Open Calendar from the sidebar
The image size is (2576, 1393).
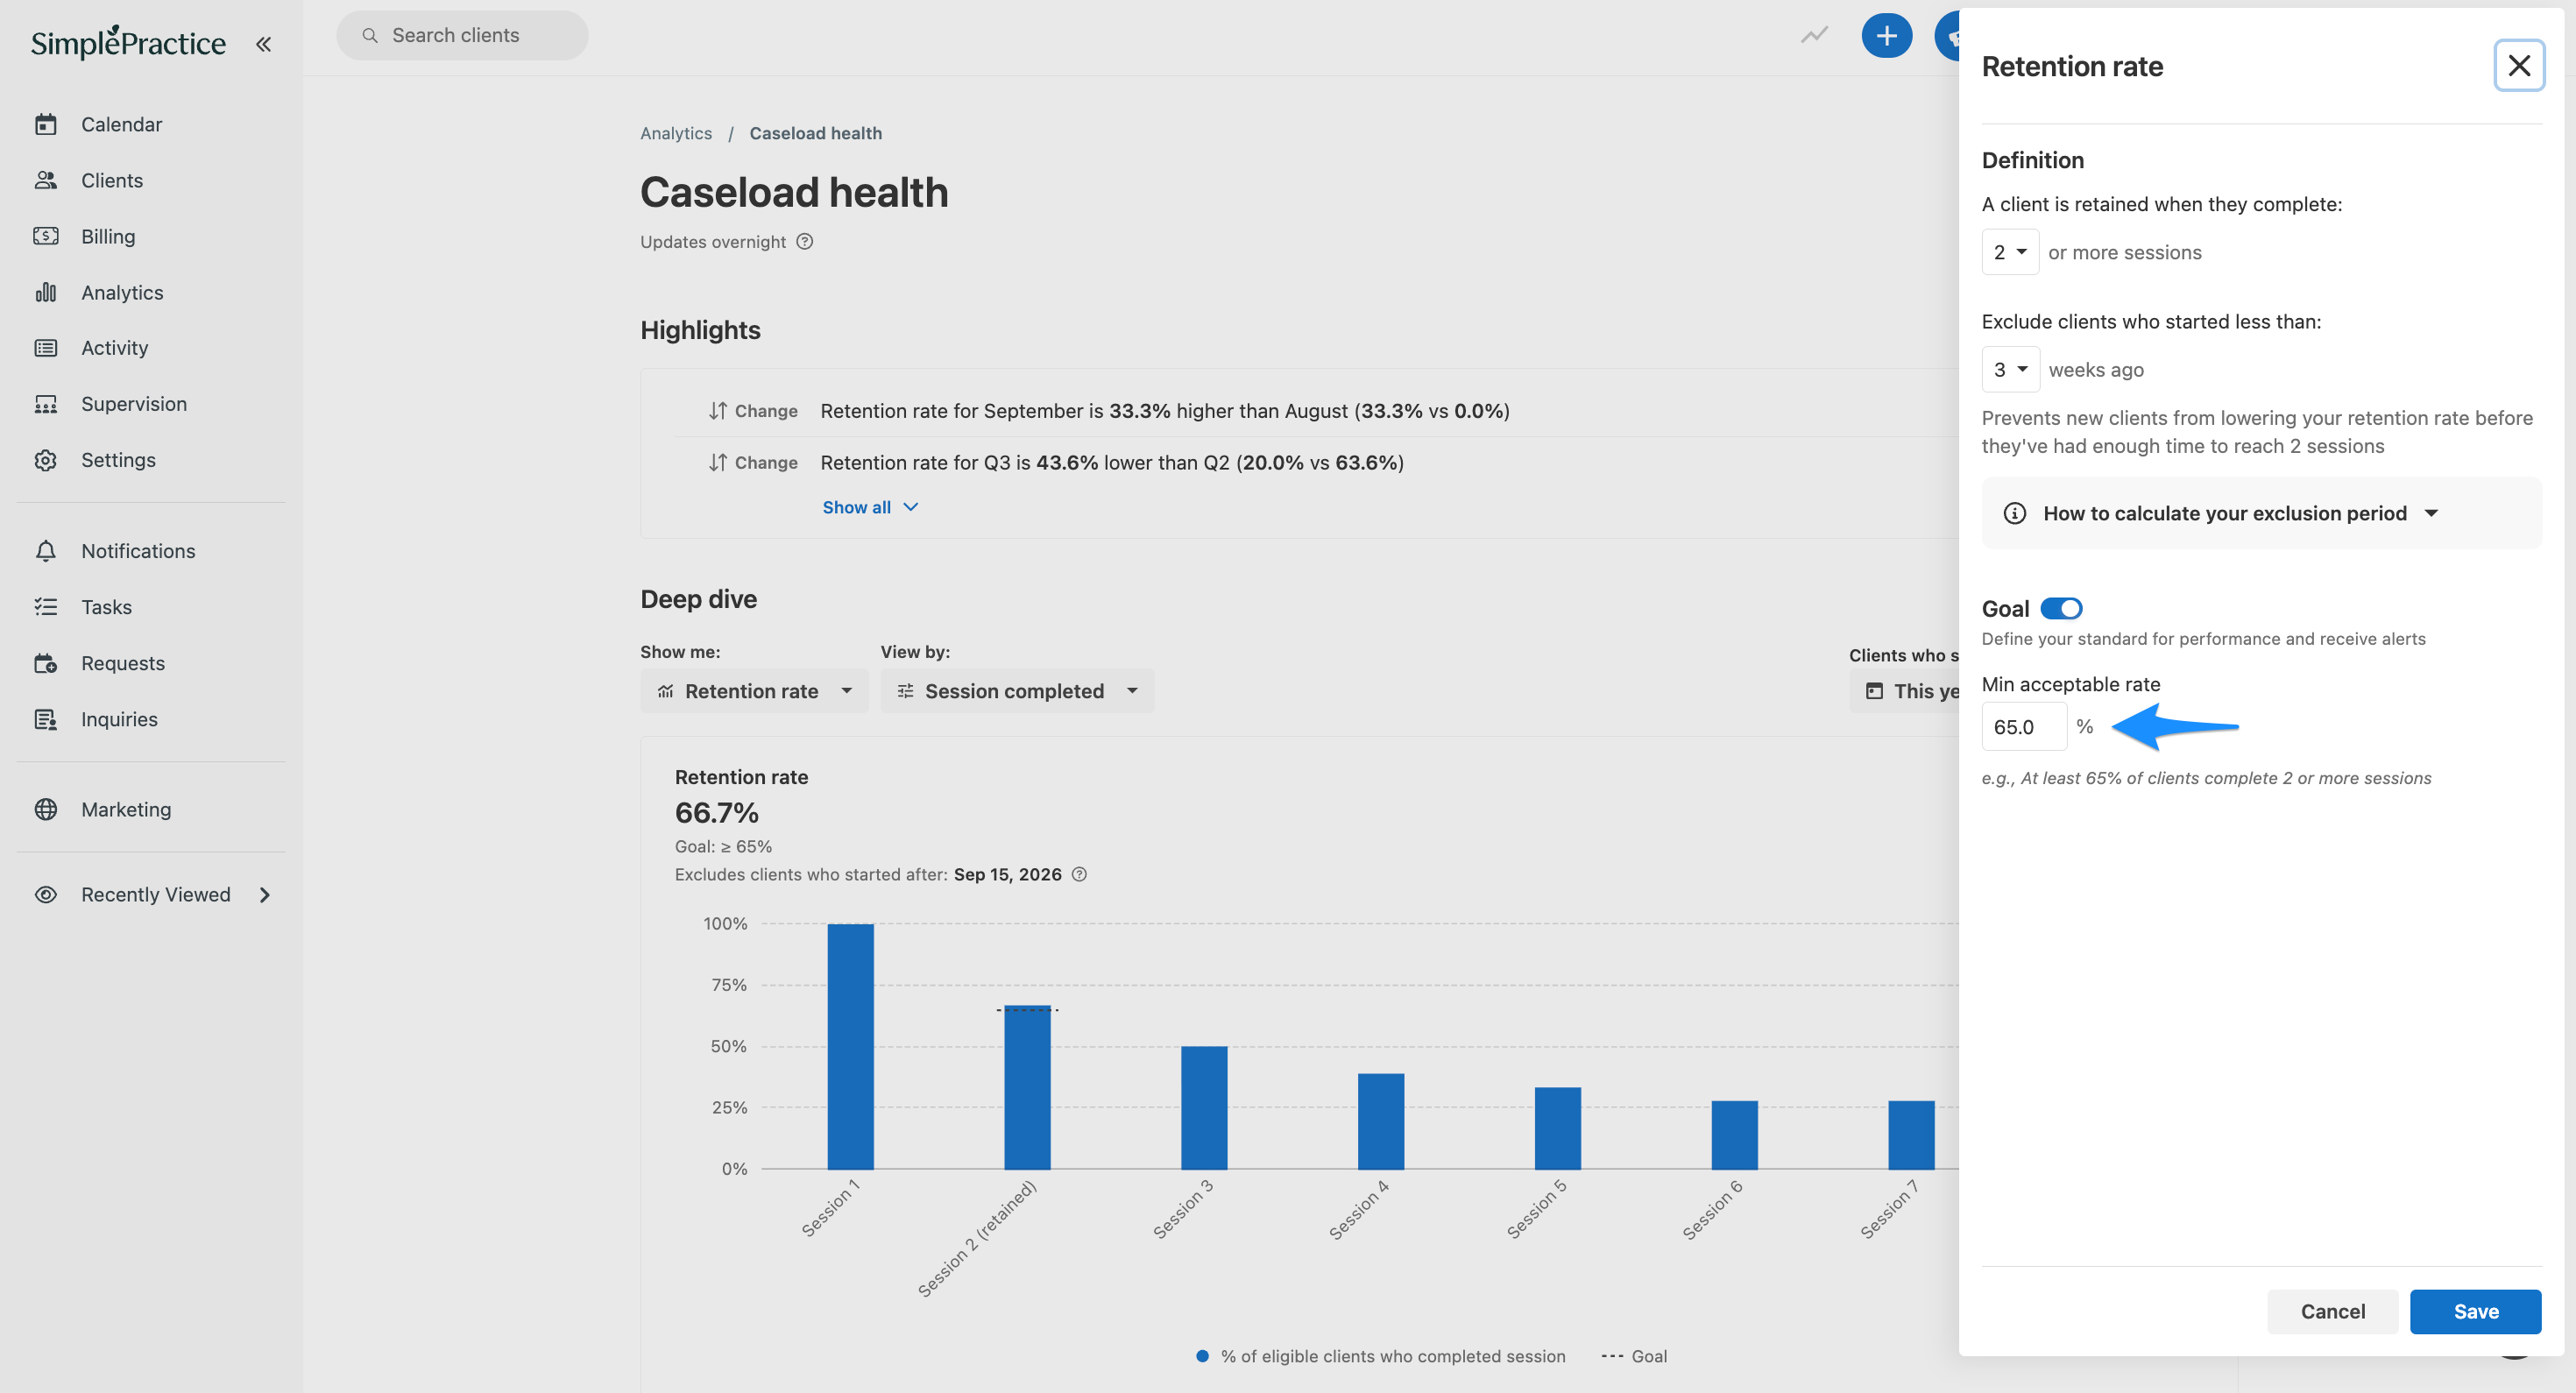coord(121,124)
